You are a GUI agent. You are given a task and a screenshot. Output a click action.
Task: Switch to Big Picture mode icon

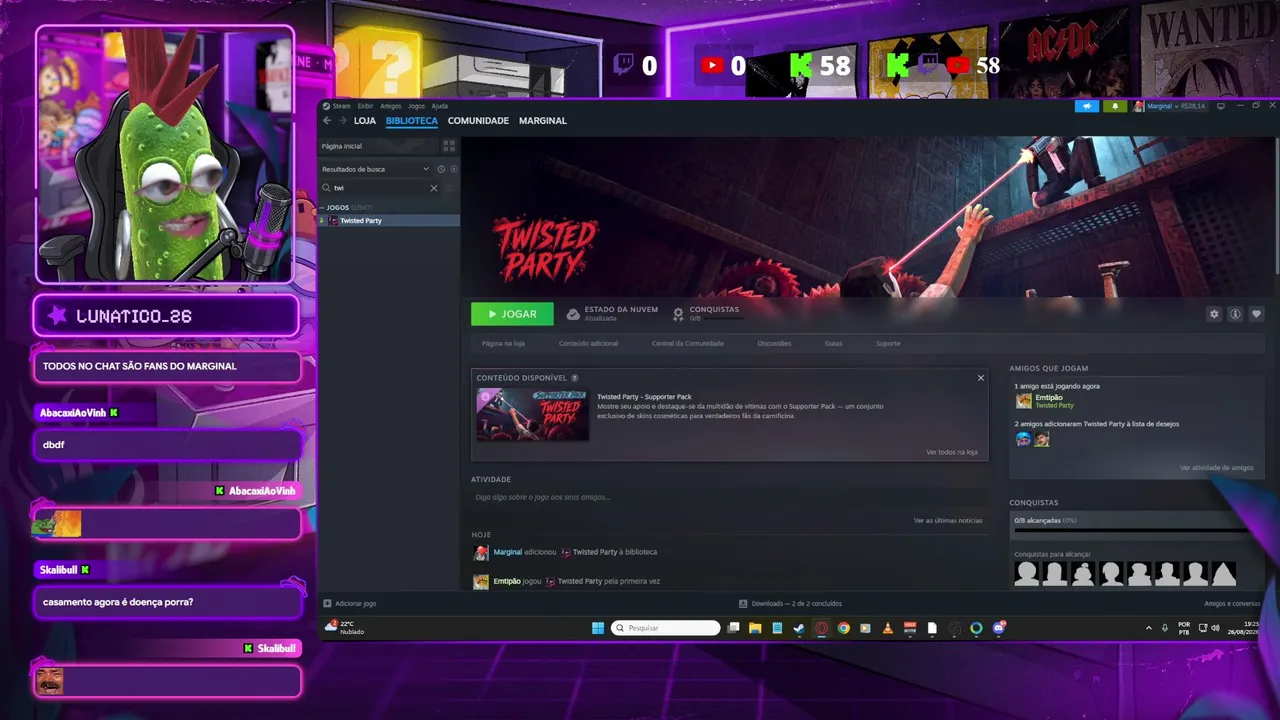coord(1220,106)
